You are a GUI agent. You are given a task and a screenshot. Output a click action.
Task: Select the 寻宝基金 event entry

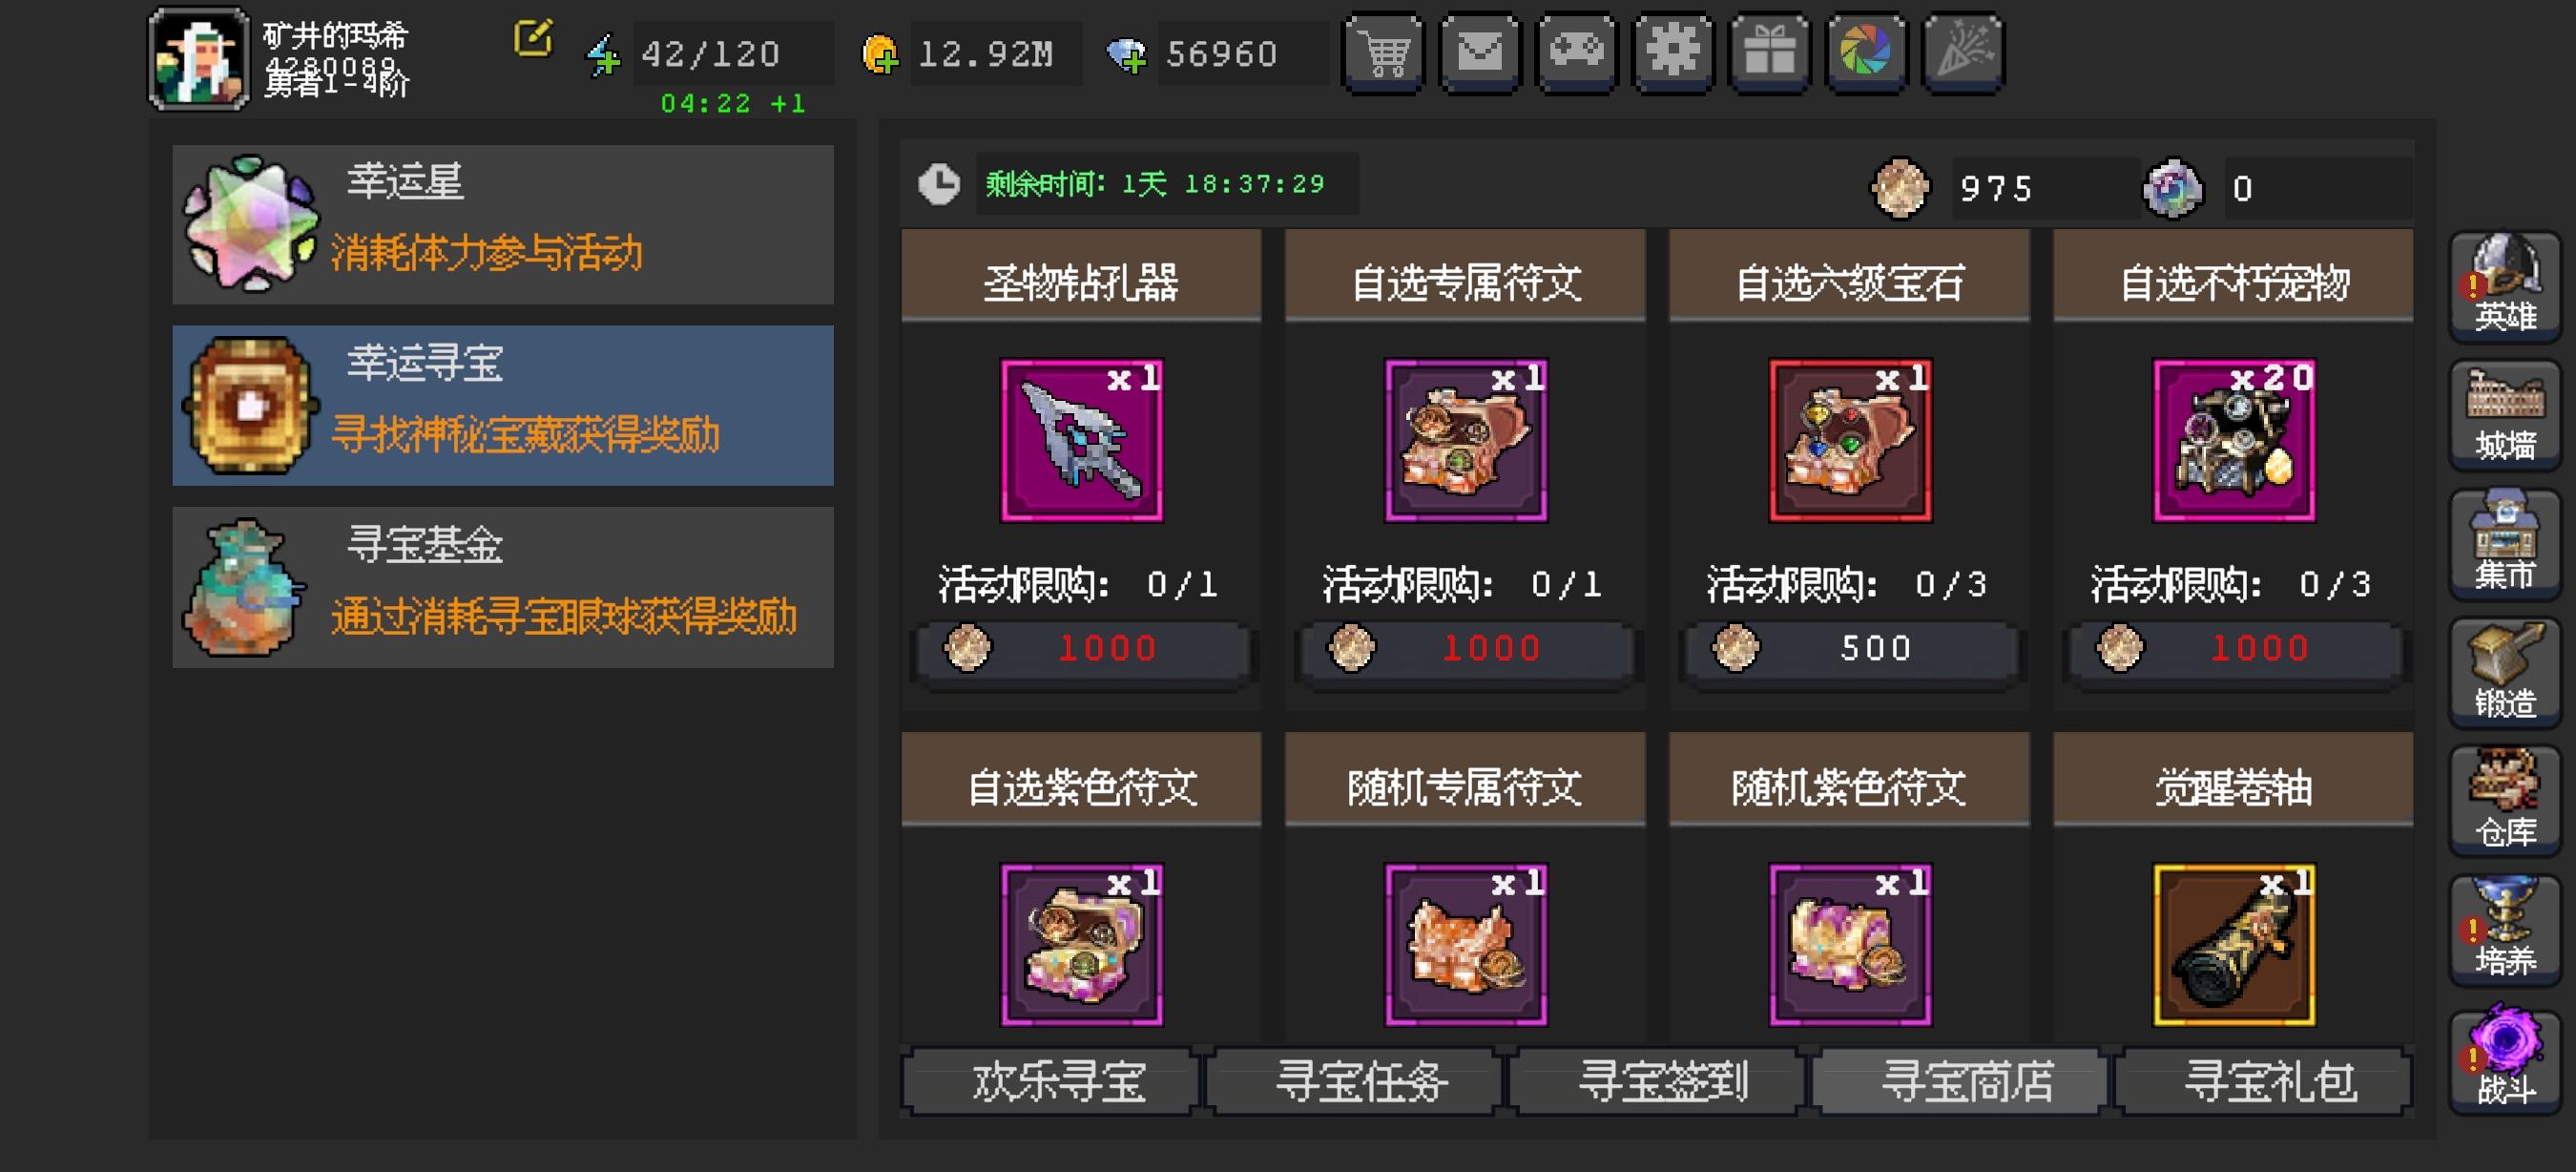(503, 588)
